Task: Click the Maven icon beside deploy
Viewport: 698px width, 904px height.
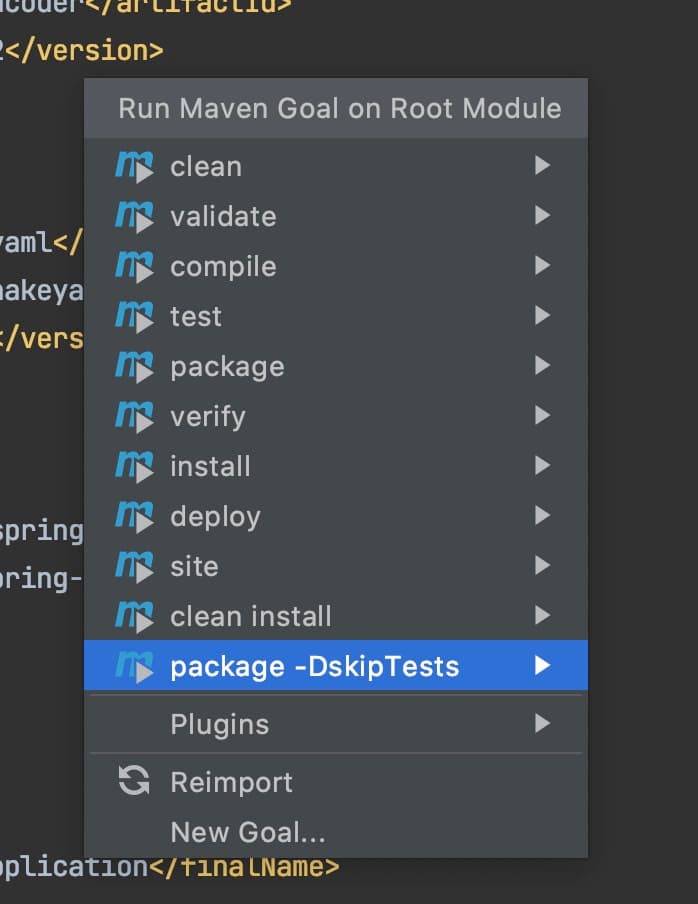Action: [134, 516]
